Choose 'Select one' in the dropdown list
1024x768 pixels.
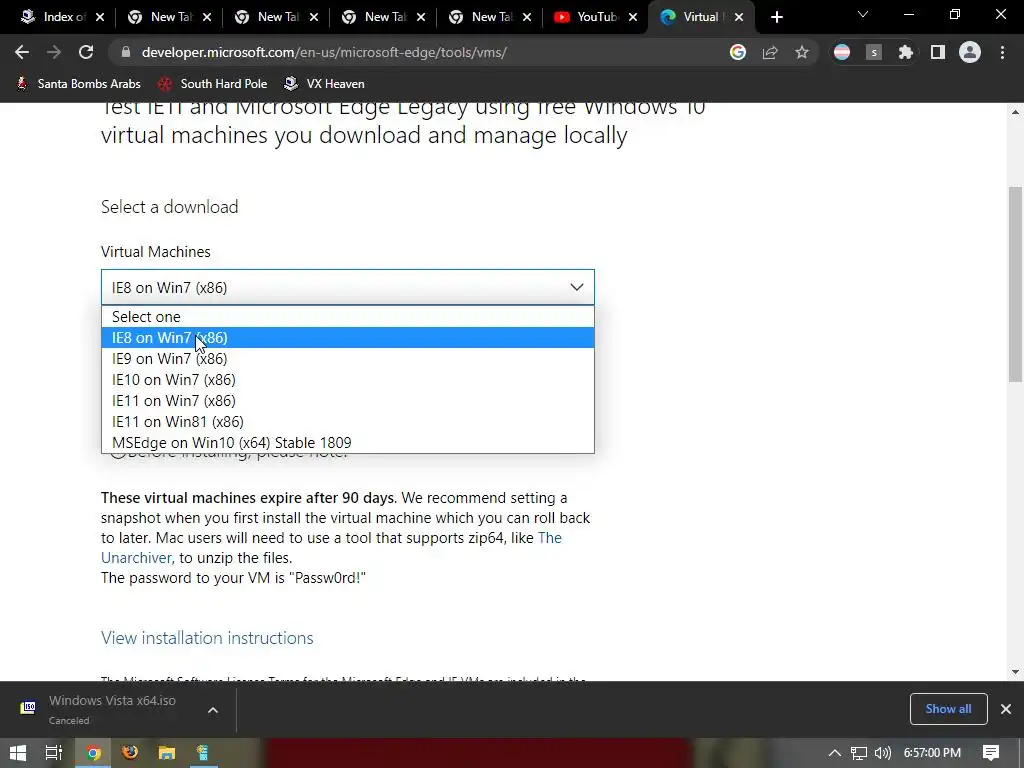(347, 317)
